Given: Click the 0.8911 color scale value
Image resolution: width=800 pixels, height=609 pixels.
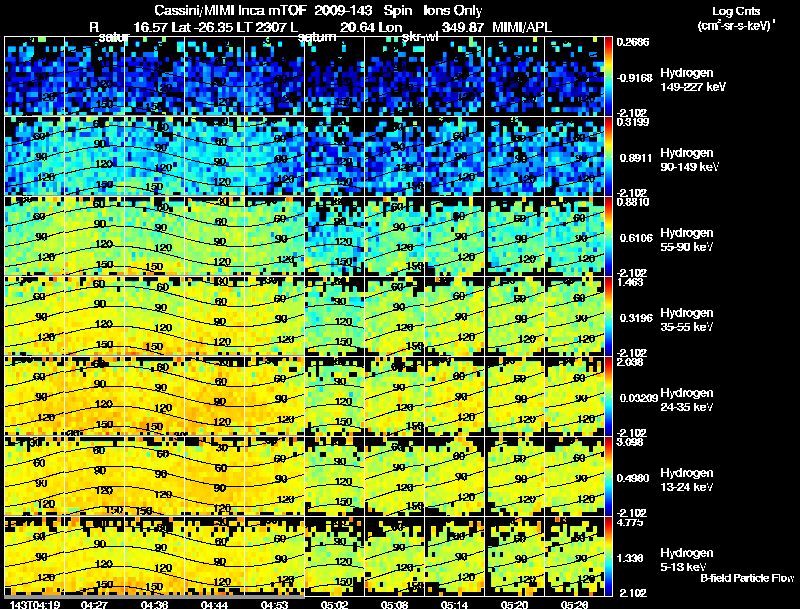Looking at the screenshot, I should pyautogui.click(x=636, y=158).
